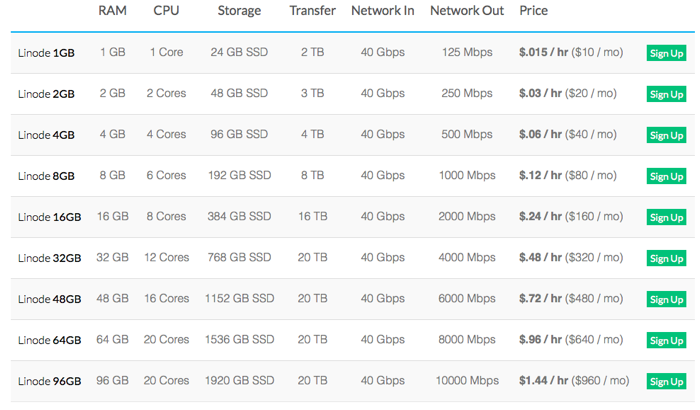Click the CPU column header
The height and width of the screenshot is (410, 700).
166,11
